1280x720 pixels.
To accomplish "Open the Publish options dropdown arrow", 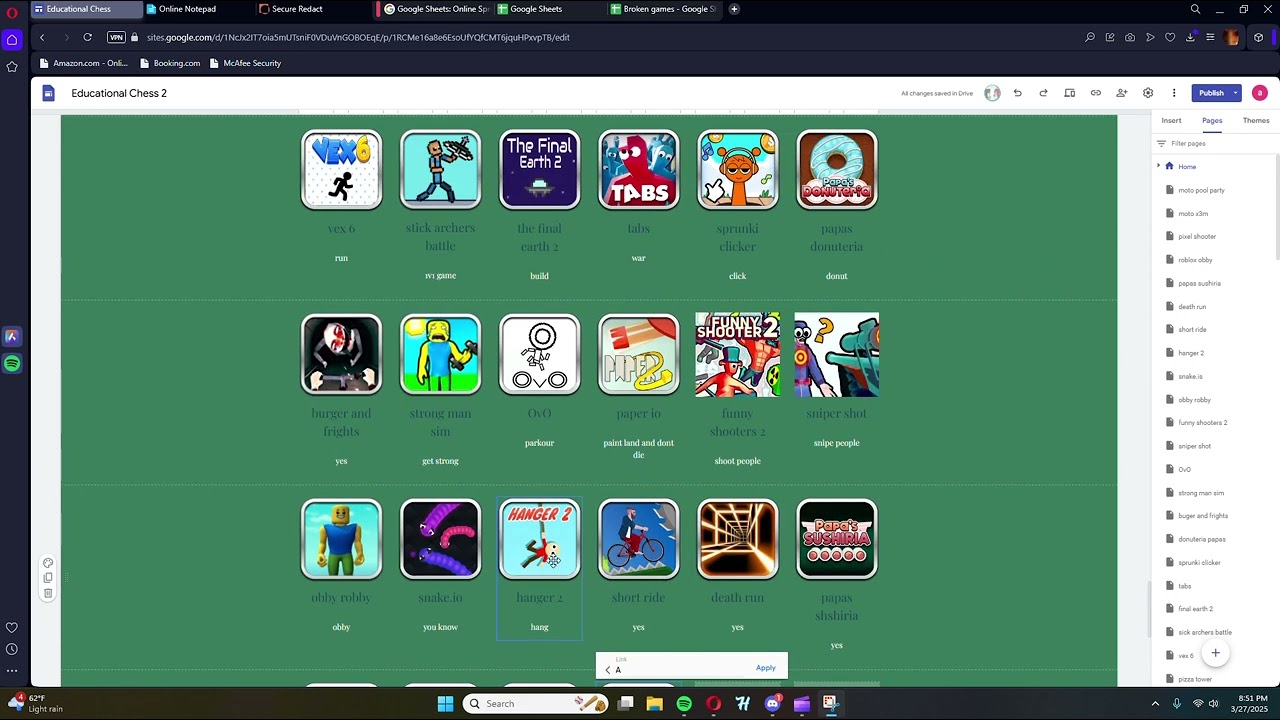I will pyautogui.click(x=1235, y=93).
